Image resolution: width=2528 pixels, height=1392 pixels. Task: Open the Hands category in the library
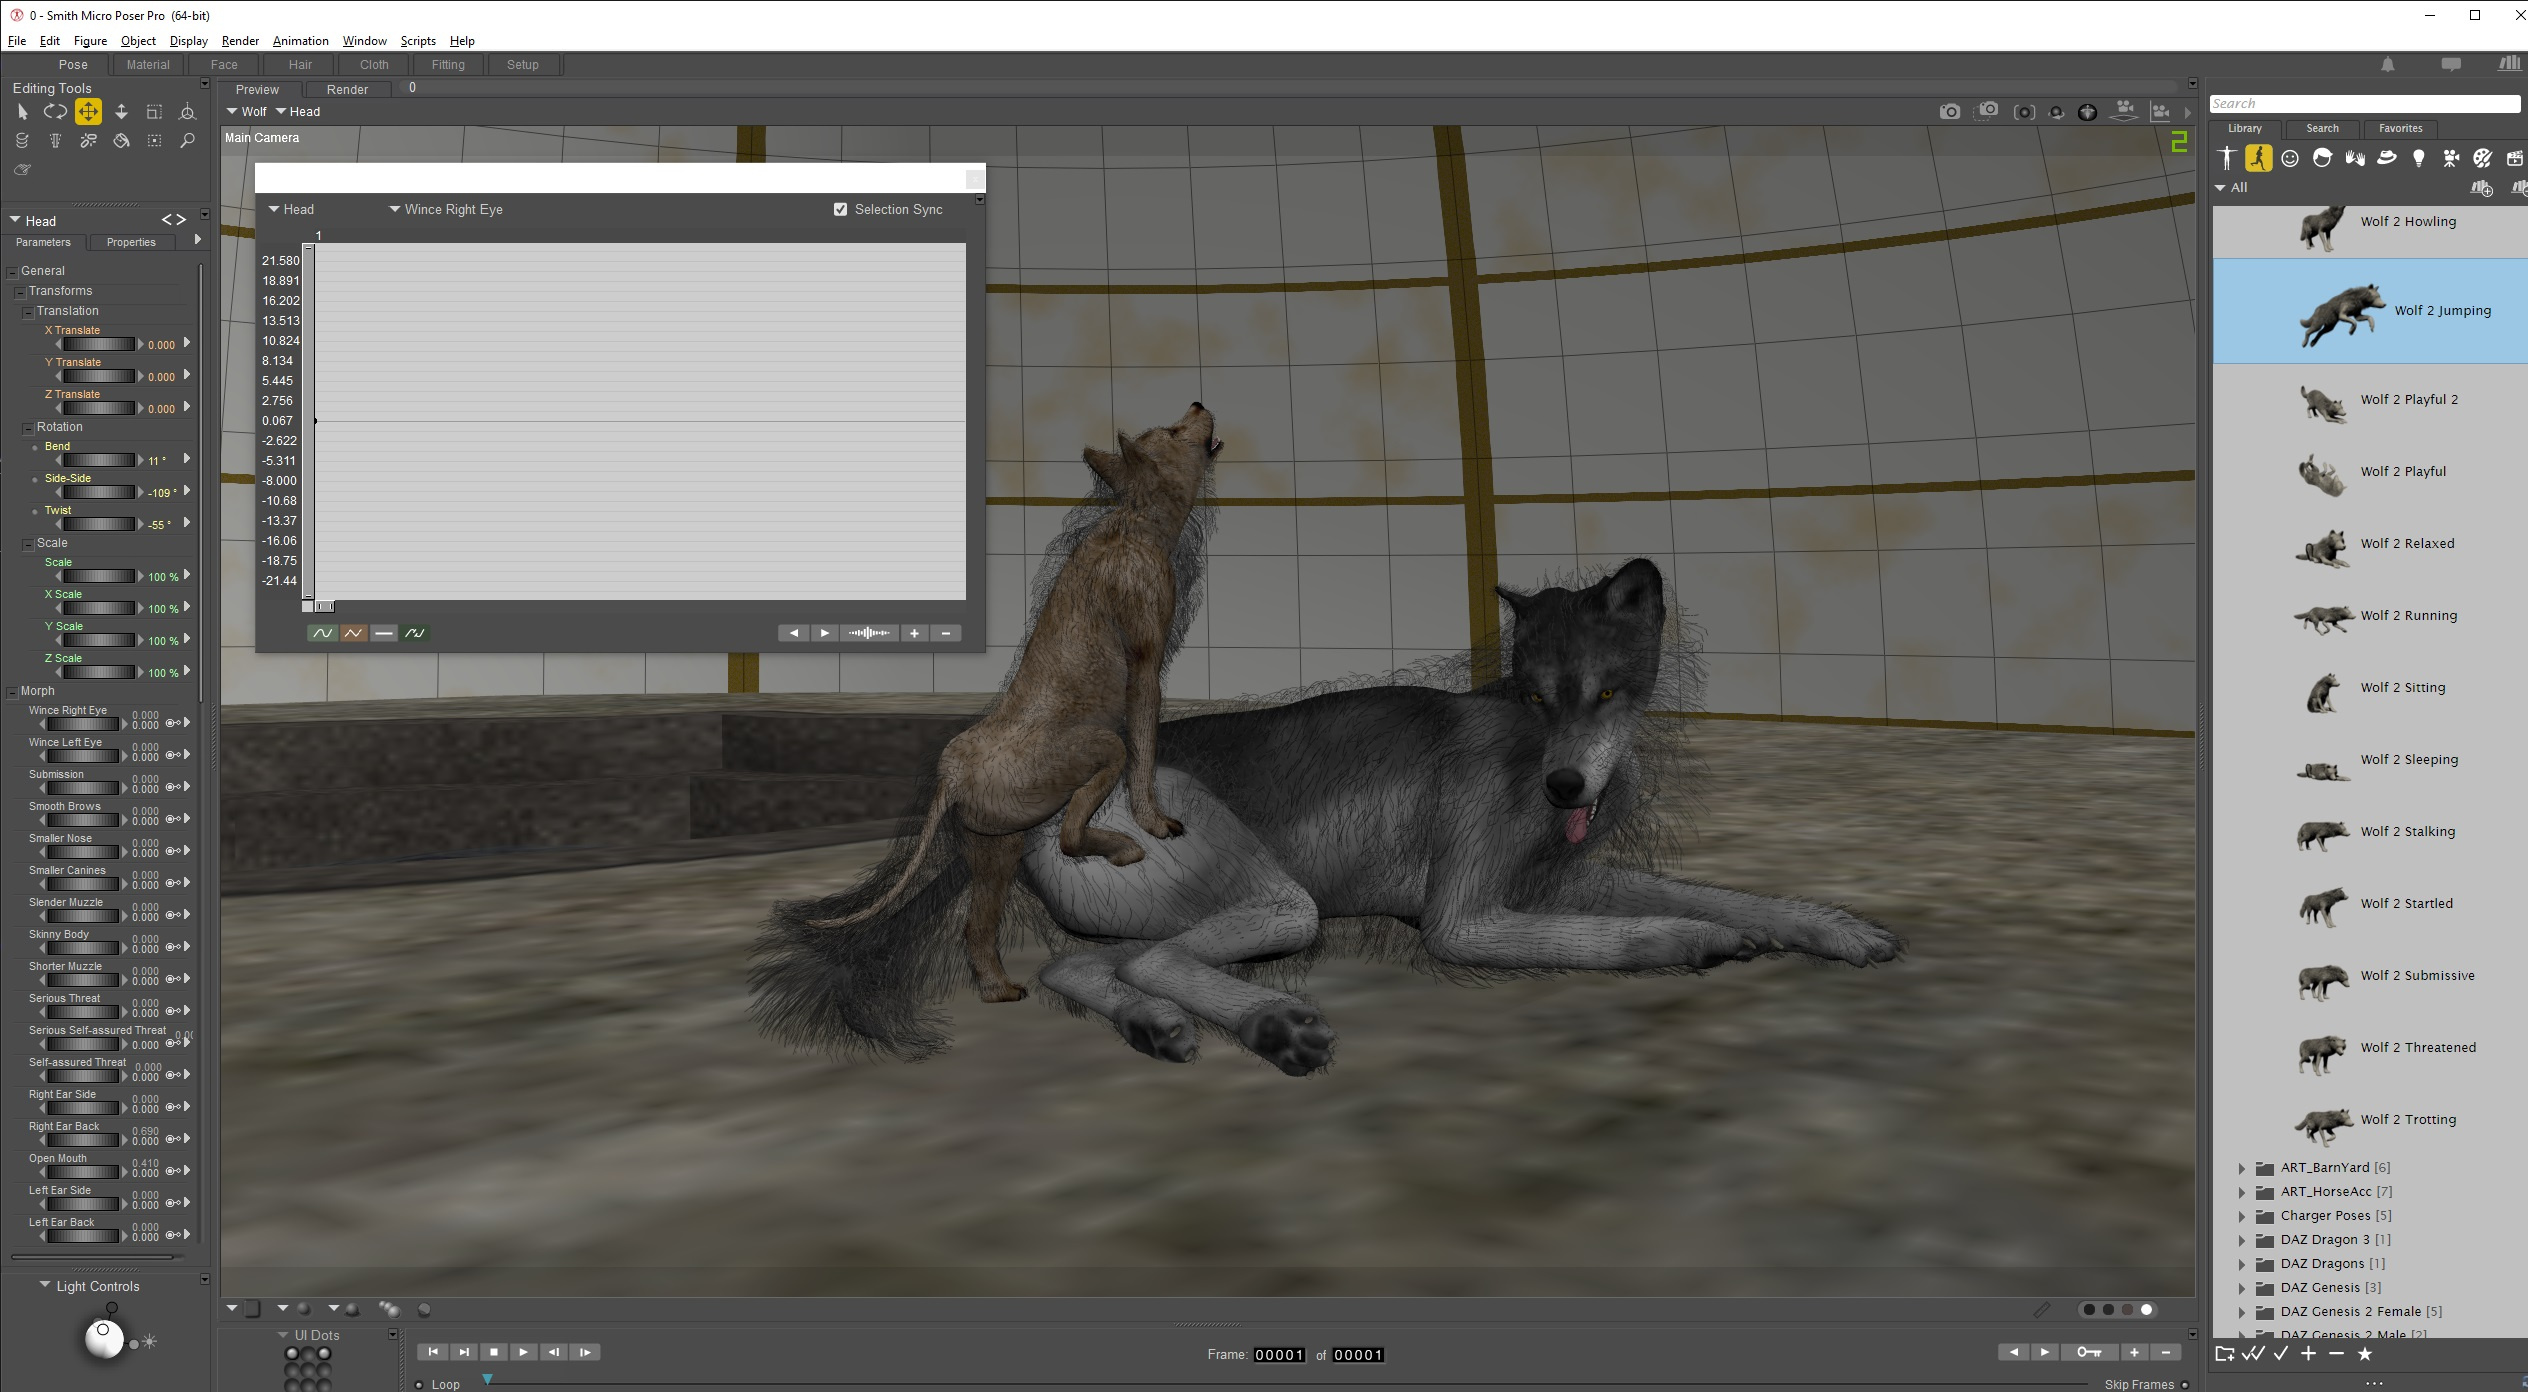2354,158
